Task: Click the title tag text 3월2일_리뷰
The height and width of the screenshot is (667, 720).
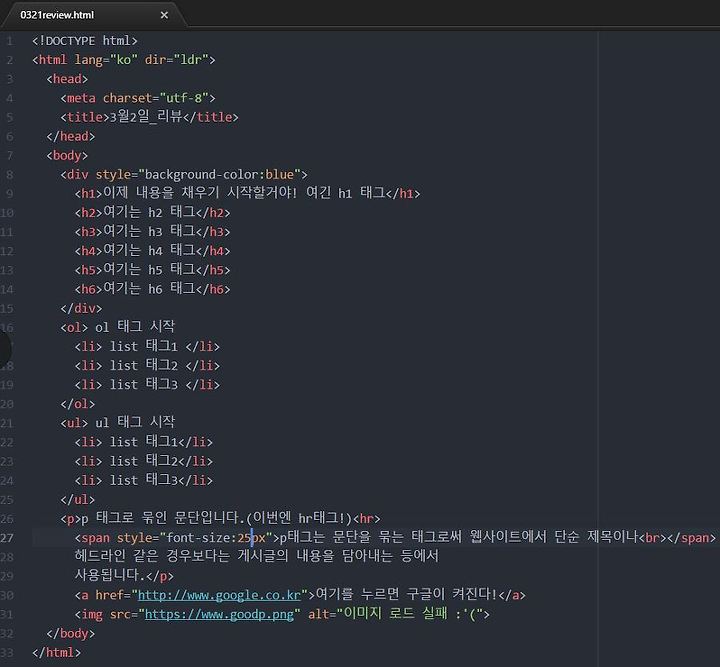Action: click(x=146, y=117)
